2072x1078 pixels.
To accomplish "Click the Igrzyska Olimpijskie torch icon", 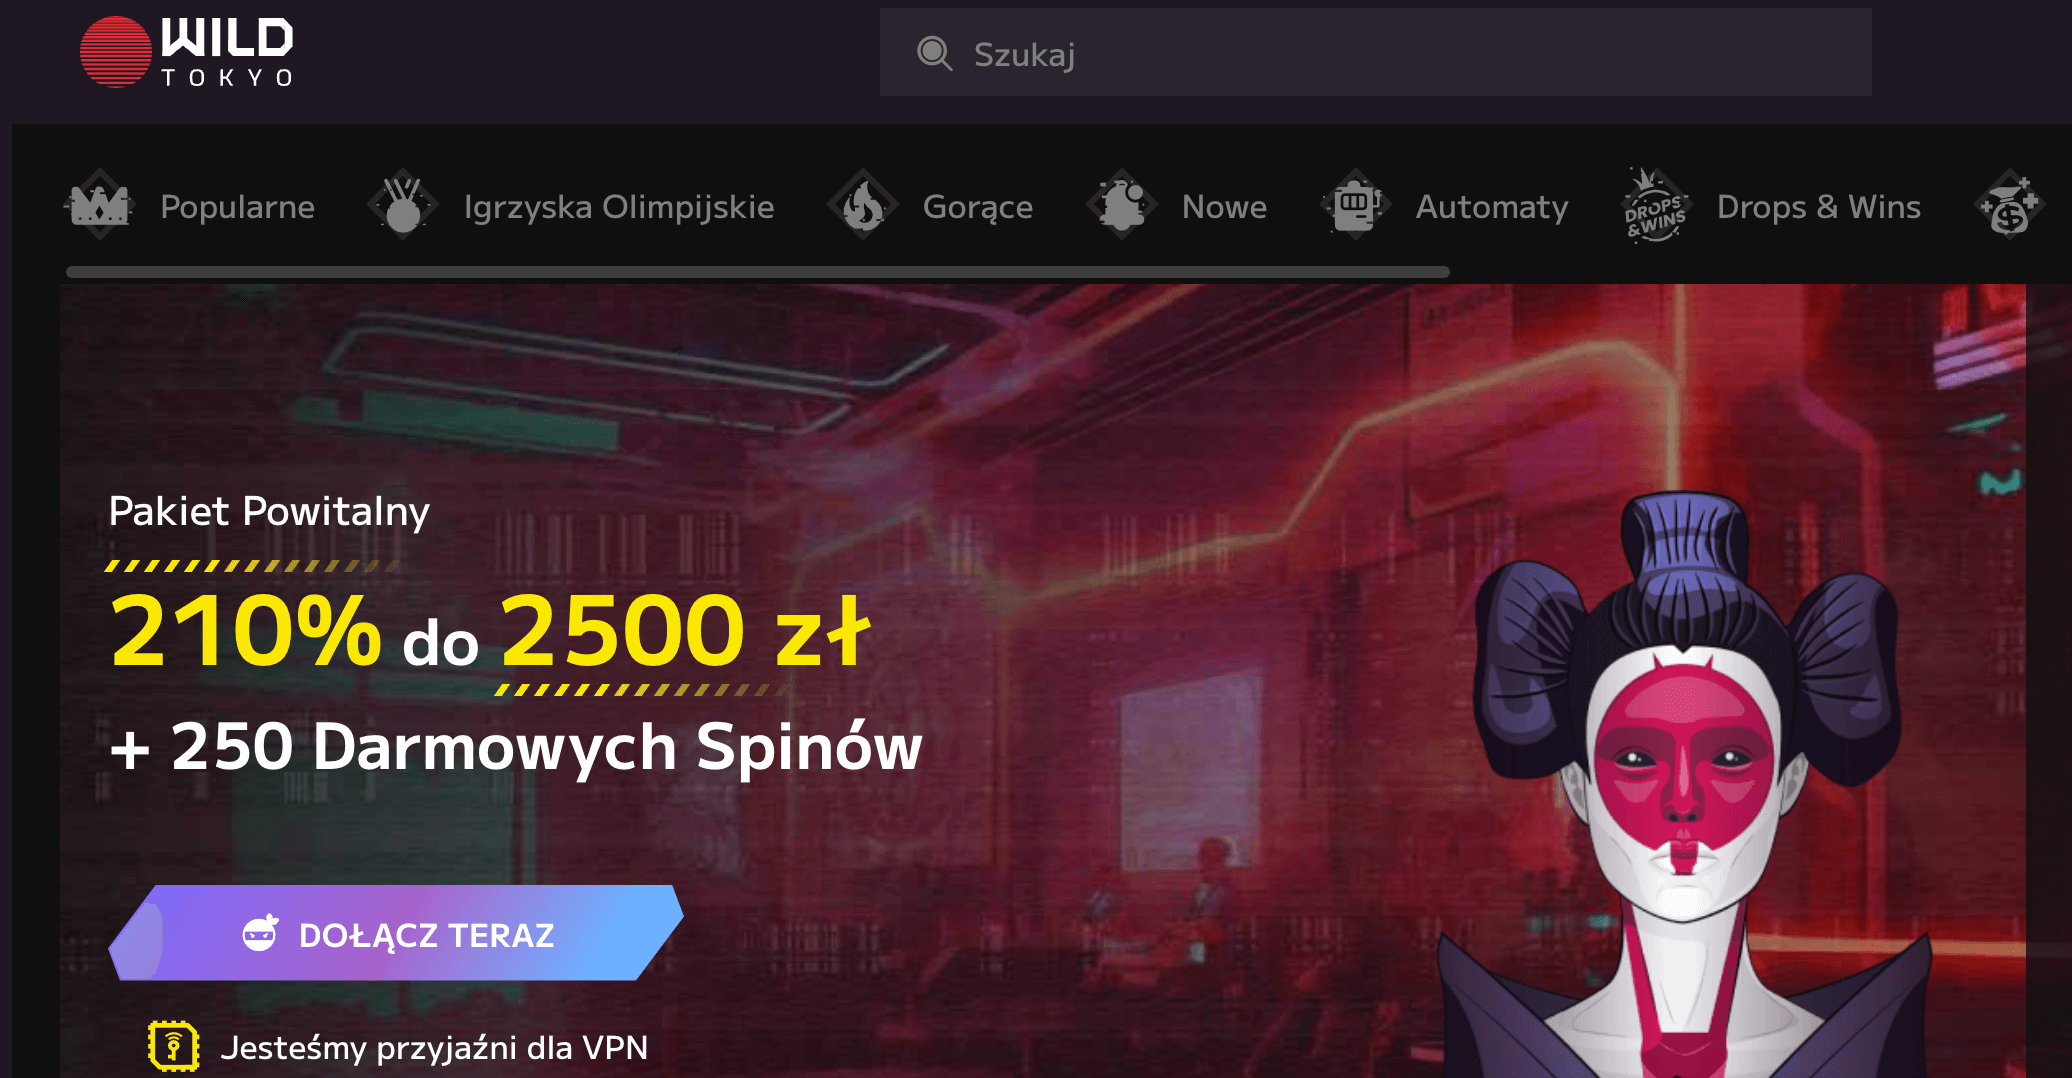I will click(x=403, y=205).
